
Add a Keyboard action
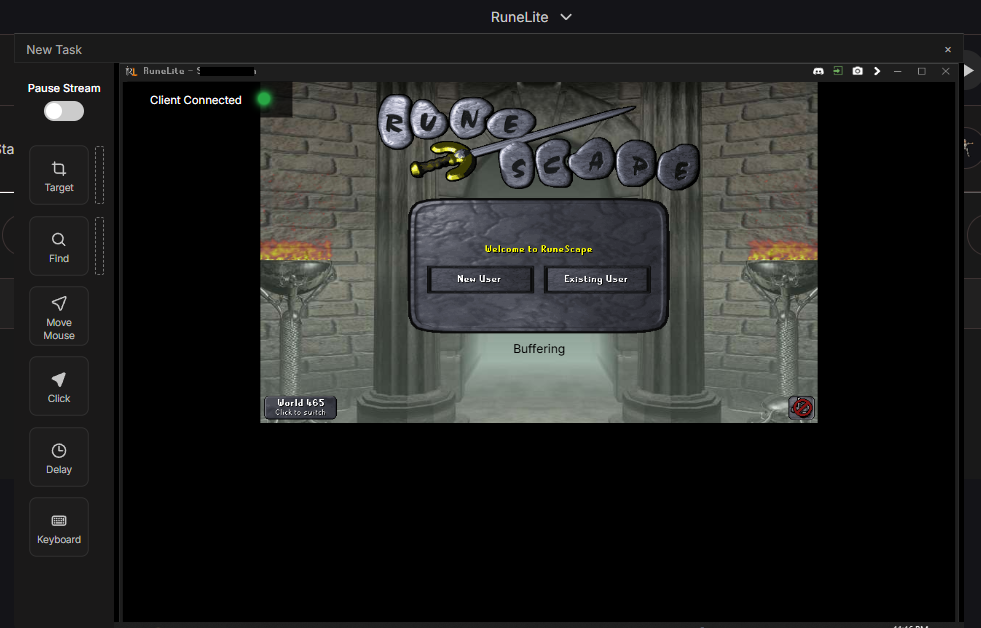coord(59,527)
